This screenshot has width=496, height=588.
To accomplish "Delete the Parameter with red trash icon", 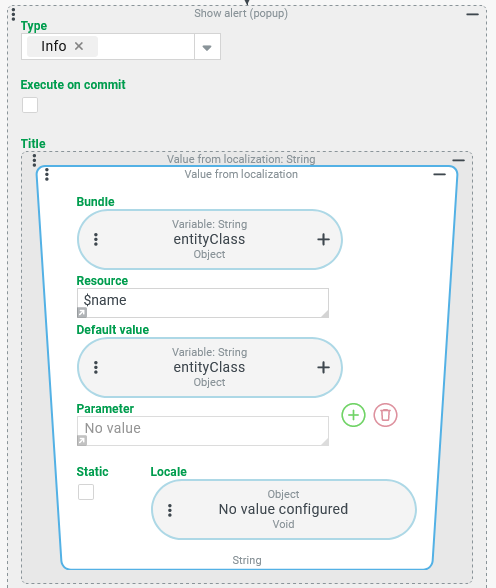I will [x=385, y=415].
